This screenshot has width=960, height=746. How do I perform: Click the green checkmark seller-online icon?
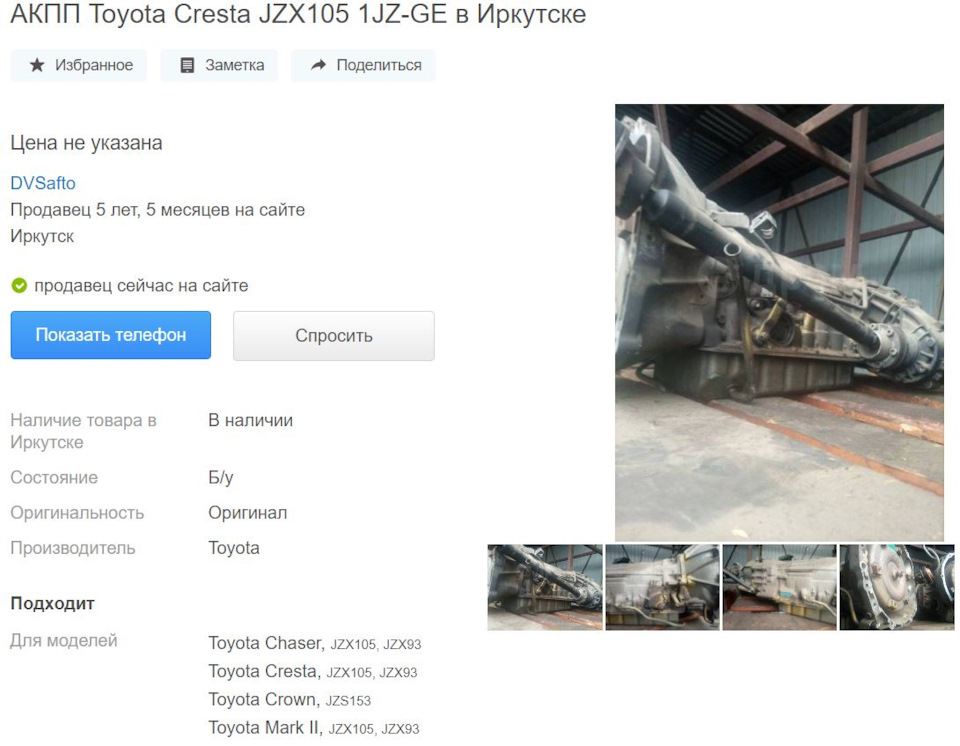click(19, 285)
